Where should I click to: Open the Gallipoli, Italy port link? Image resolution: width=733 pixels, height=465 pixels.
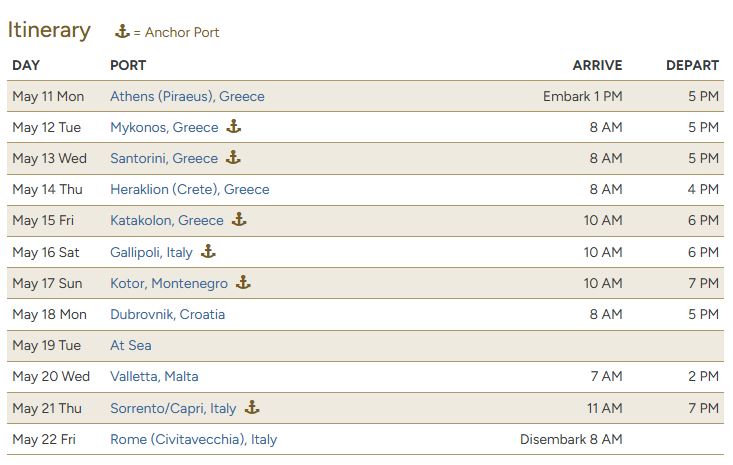[151, 253]
